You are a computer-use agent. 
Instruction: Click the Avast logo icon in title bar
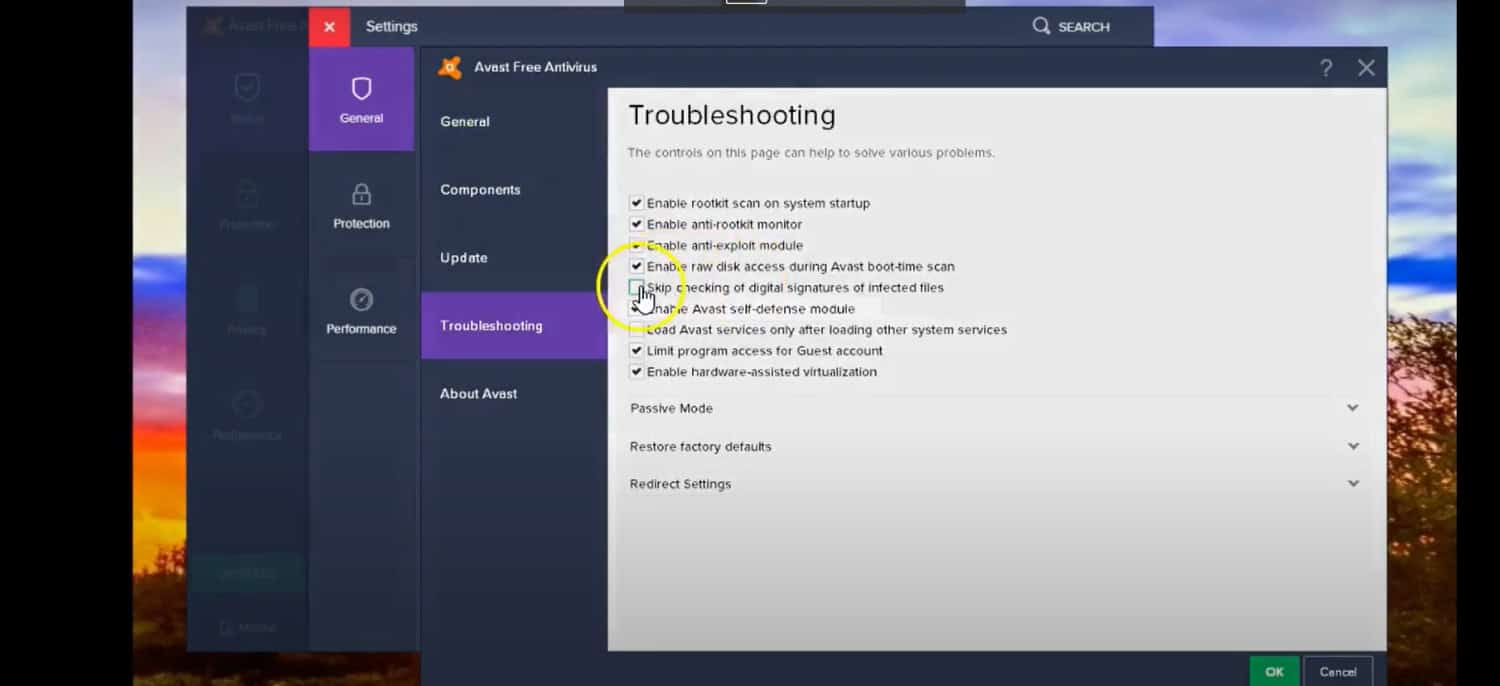[450, 67]
